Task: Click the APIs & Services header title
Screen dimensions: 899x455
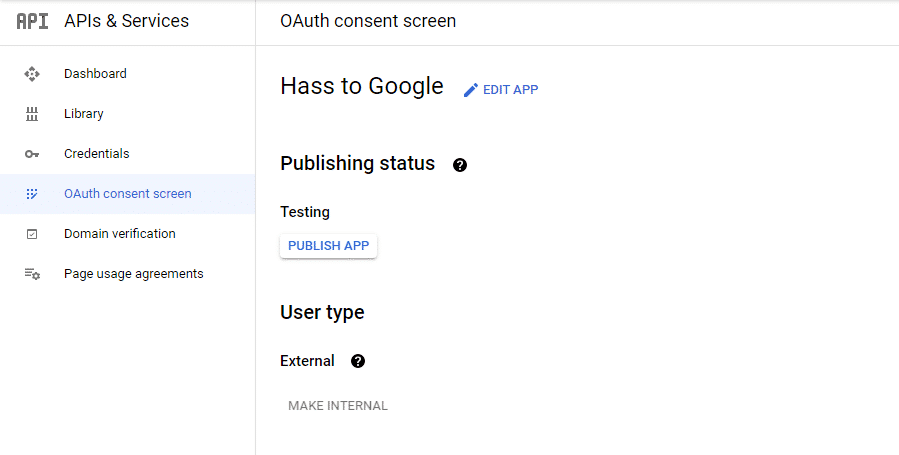Action: [x=126, y=21]
